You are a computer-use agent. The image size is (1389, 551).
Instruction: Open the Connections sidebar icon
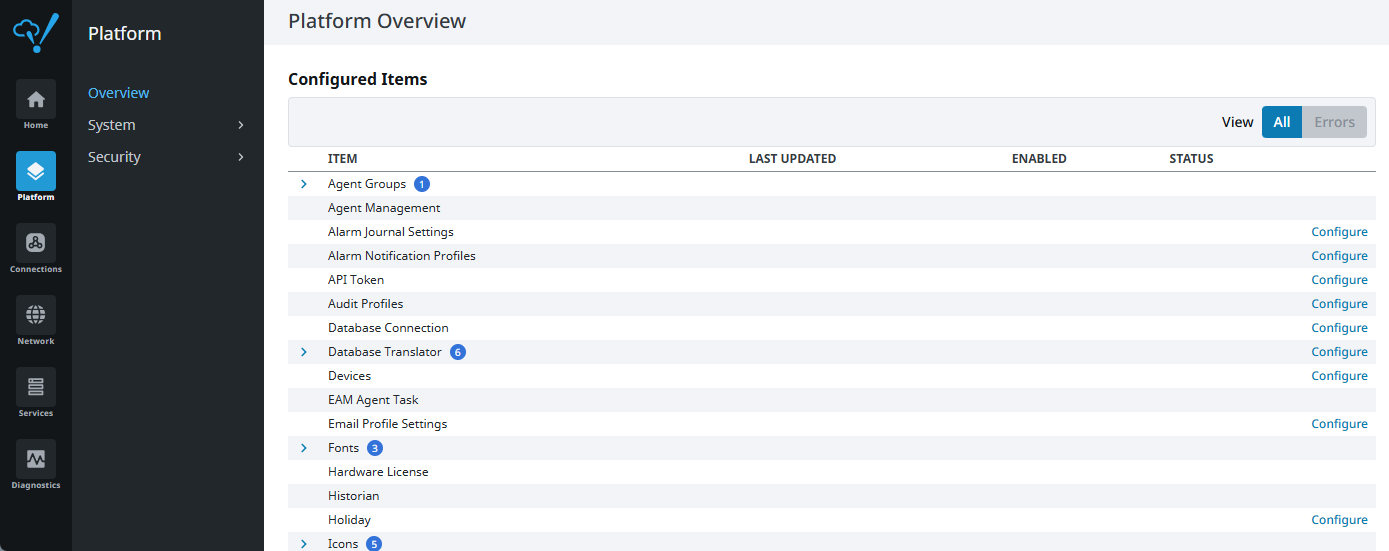[x=36, y=243]
